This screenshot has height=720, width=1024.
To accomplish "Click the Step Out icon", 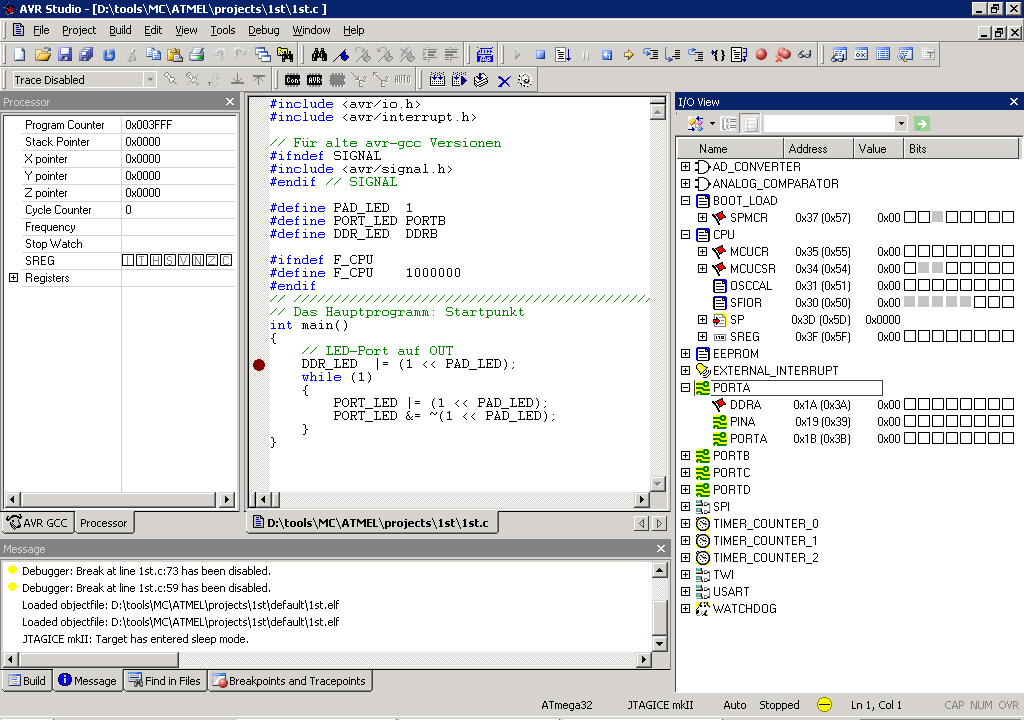I will (695, 55).
